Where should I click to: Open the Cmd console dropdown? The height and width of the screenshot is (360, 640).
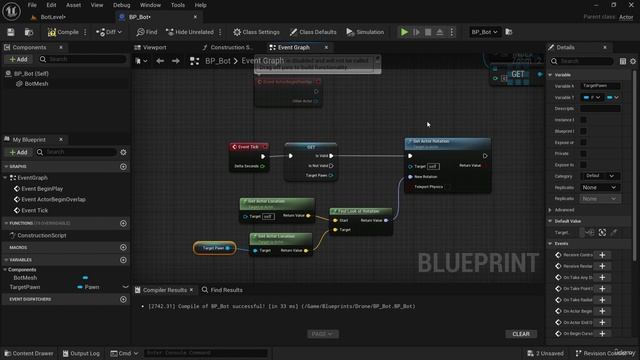tap(124, 353)
